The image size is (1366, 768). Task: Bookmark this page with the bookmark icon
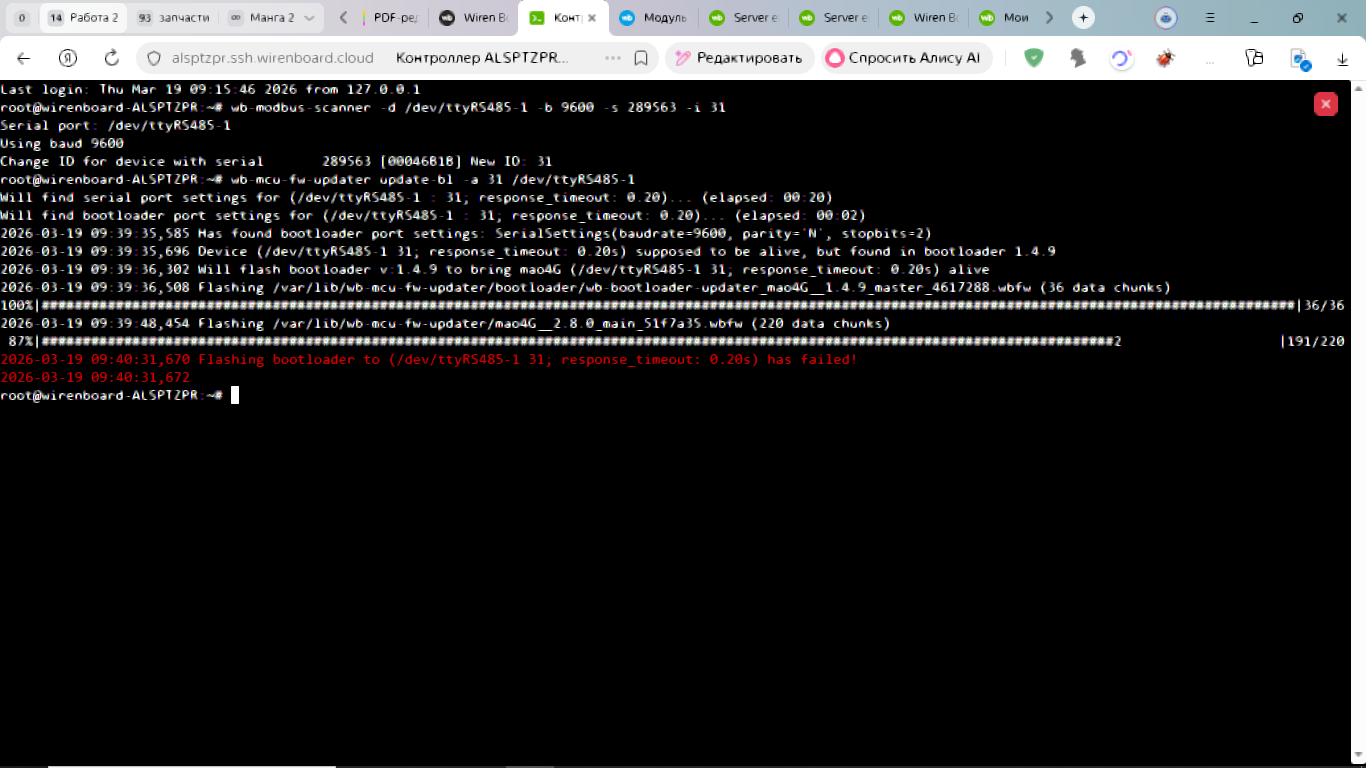pyautogui.click(x=641, y=58)
